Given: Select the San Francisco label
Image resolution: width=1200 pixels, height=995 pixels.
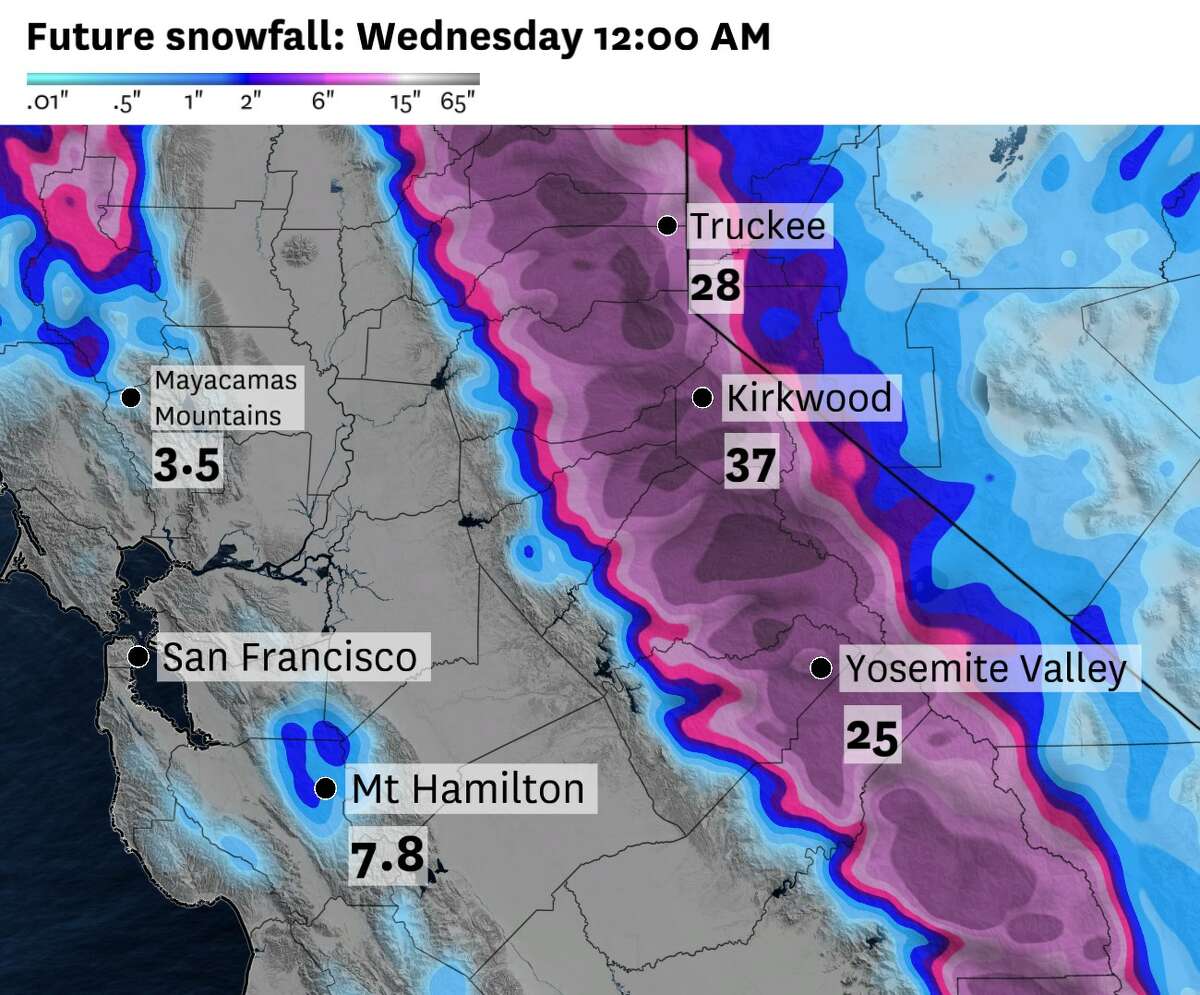Looking at the screenshot, I should coord(290,657).
